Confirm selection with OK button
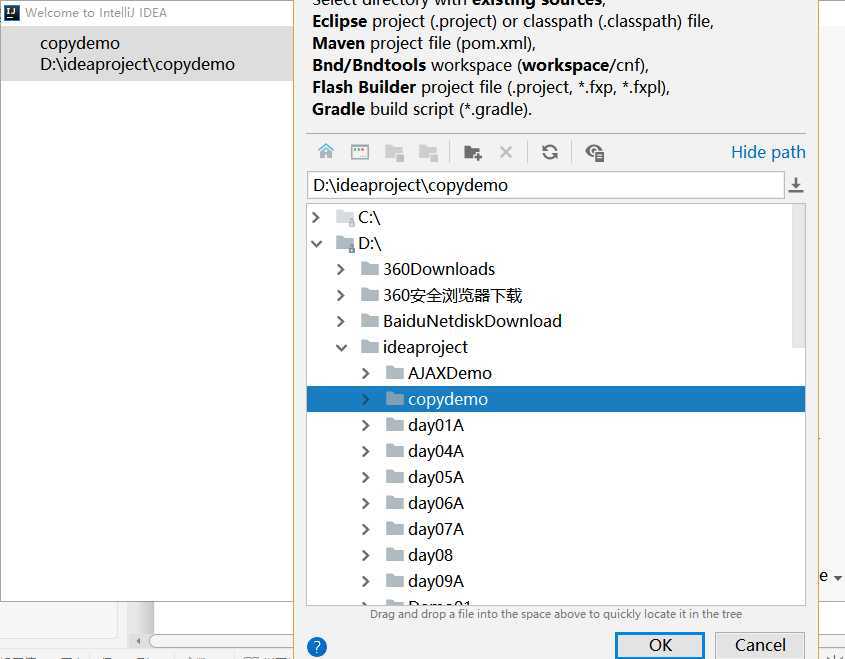The height and width of the screenshot is (659, 845). [x=660, y=645]
